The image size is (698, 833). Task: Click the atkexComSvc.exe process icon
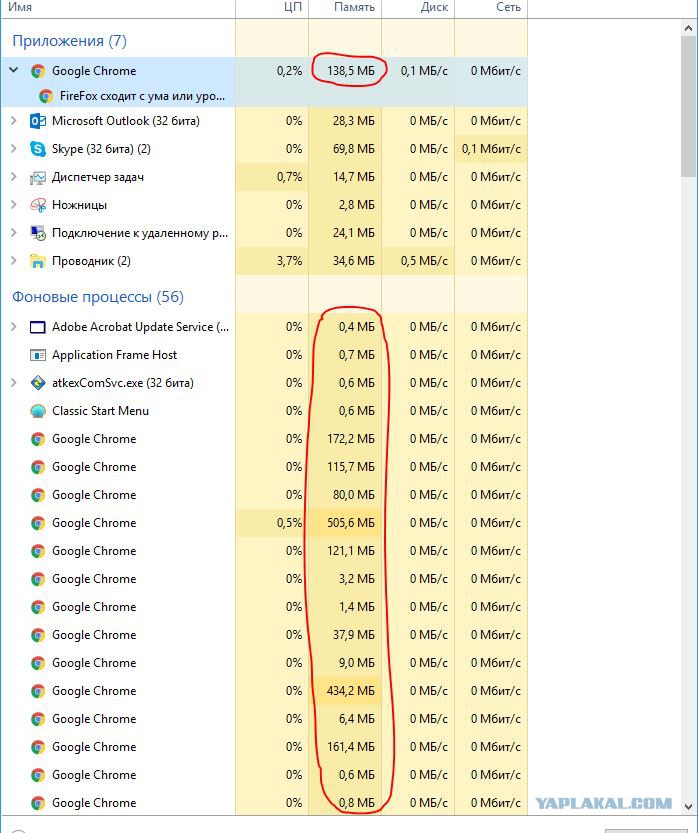point(38,383)
